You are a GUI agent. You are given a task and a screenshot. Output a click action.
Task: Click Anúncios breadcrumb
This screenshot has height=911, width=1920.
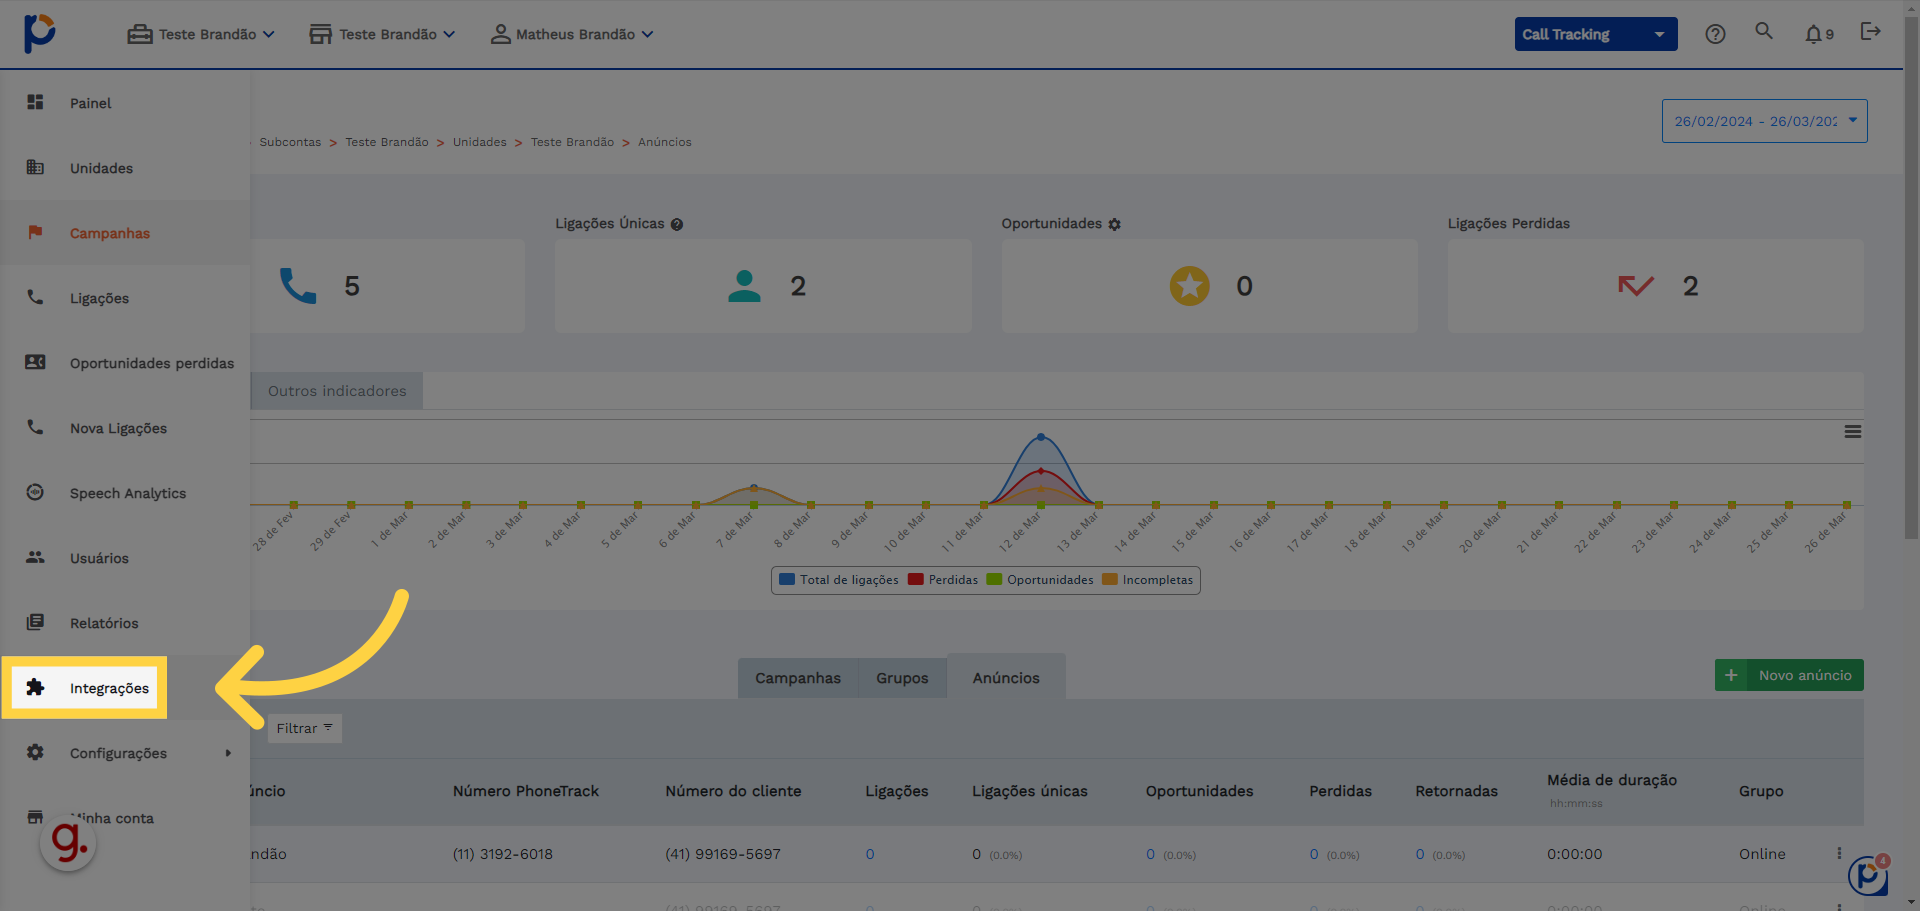point(665,142)
